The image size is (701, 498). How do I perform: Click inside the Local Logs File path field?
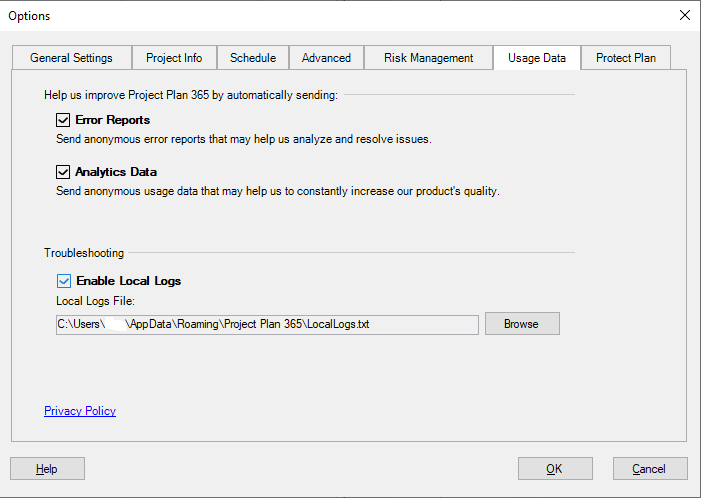coord(267,324)
